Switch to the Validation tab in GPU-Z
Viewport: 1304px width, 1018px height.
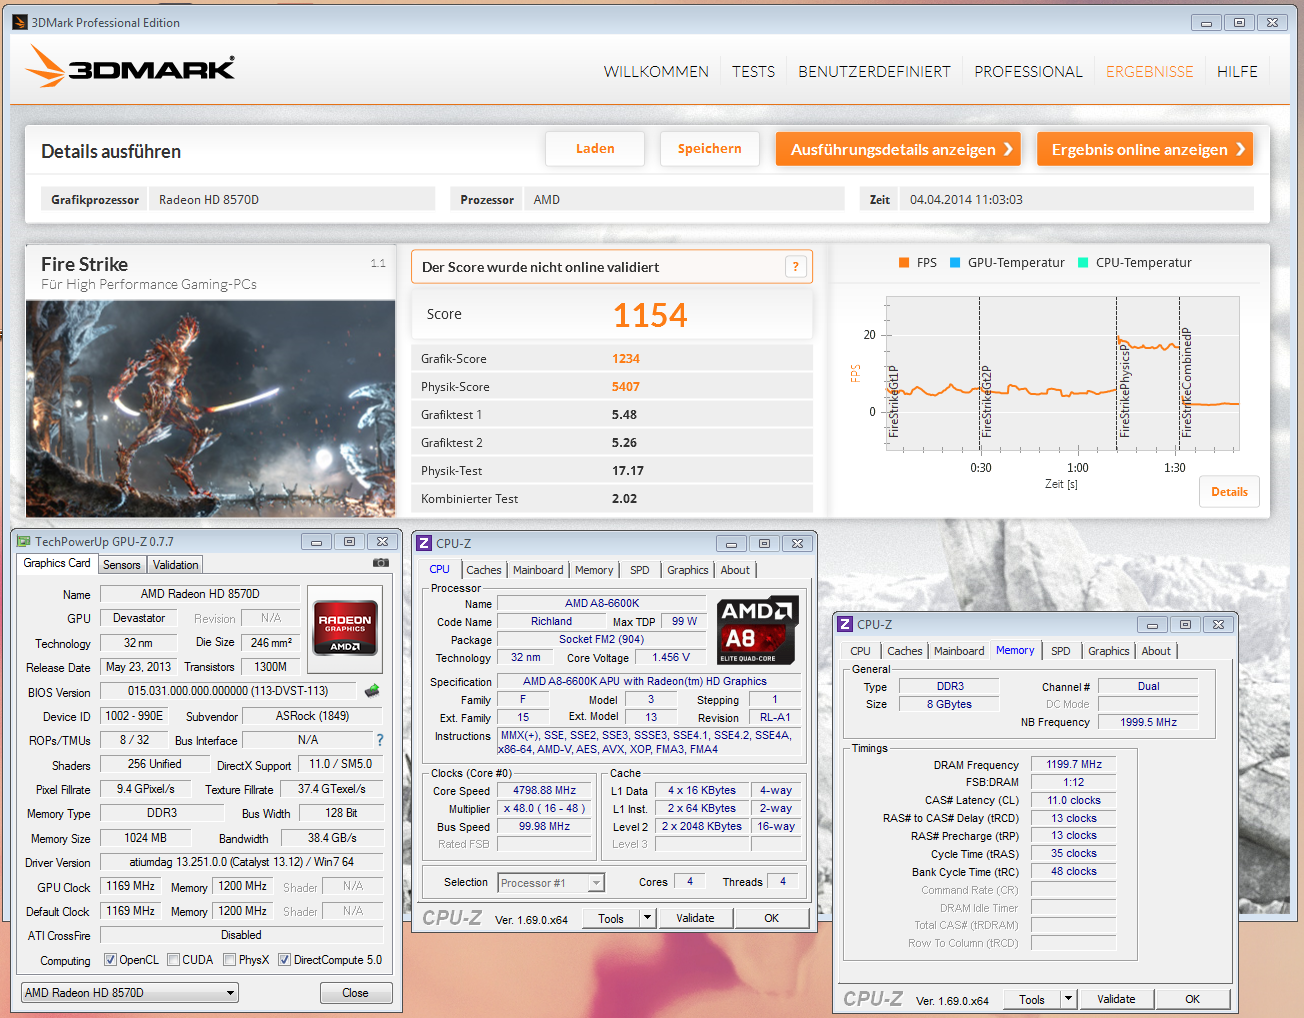175,565
